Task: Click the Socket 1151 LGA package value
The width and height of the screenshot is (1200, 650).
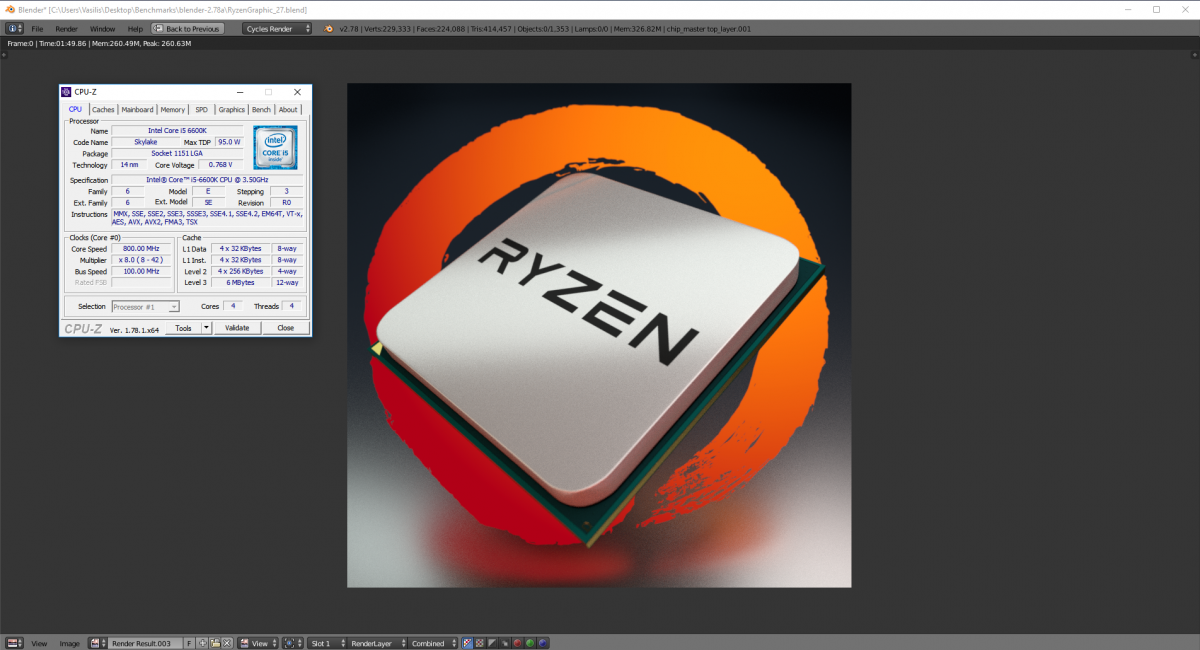Action: click(177, 153)
